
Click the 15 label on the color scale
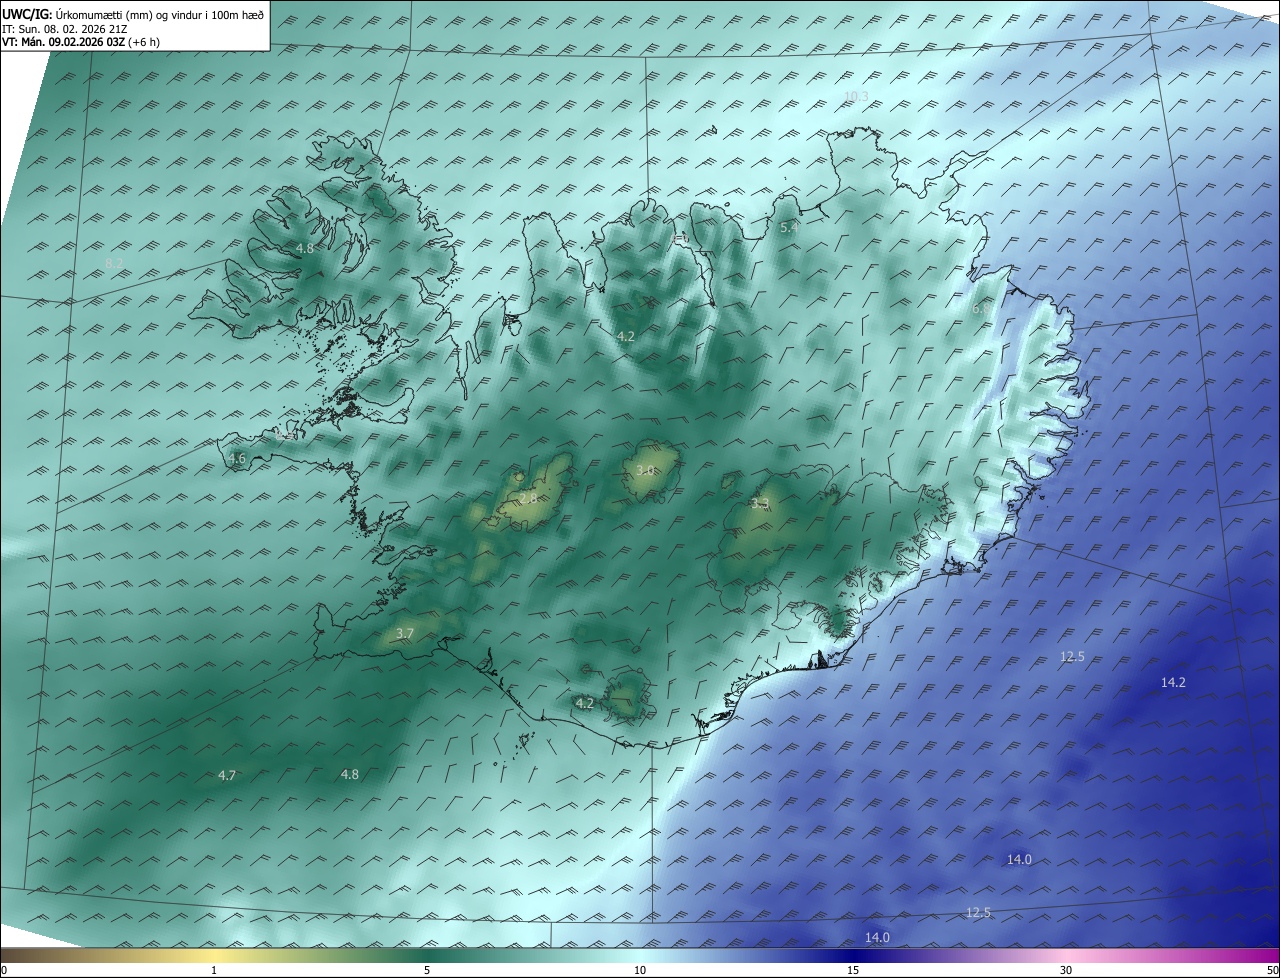click(853, 971)
